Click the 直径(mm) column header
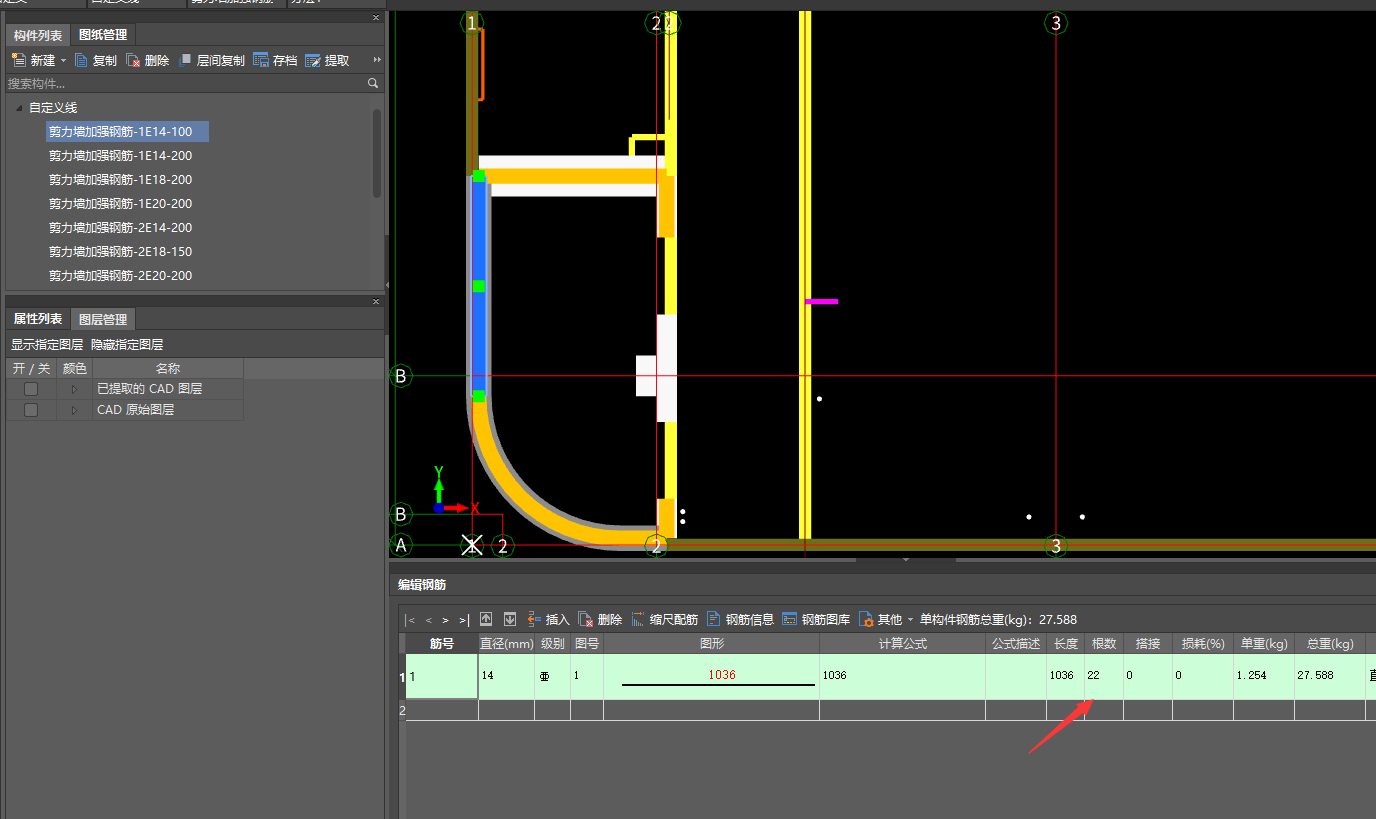This screenshot has height=819, width=1376. pyautogui.click(x=506, y=644)
